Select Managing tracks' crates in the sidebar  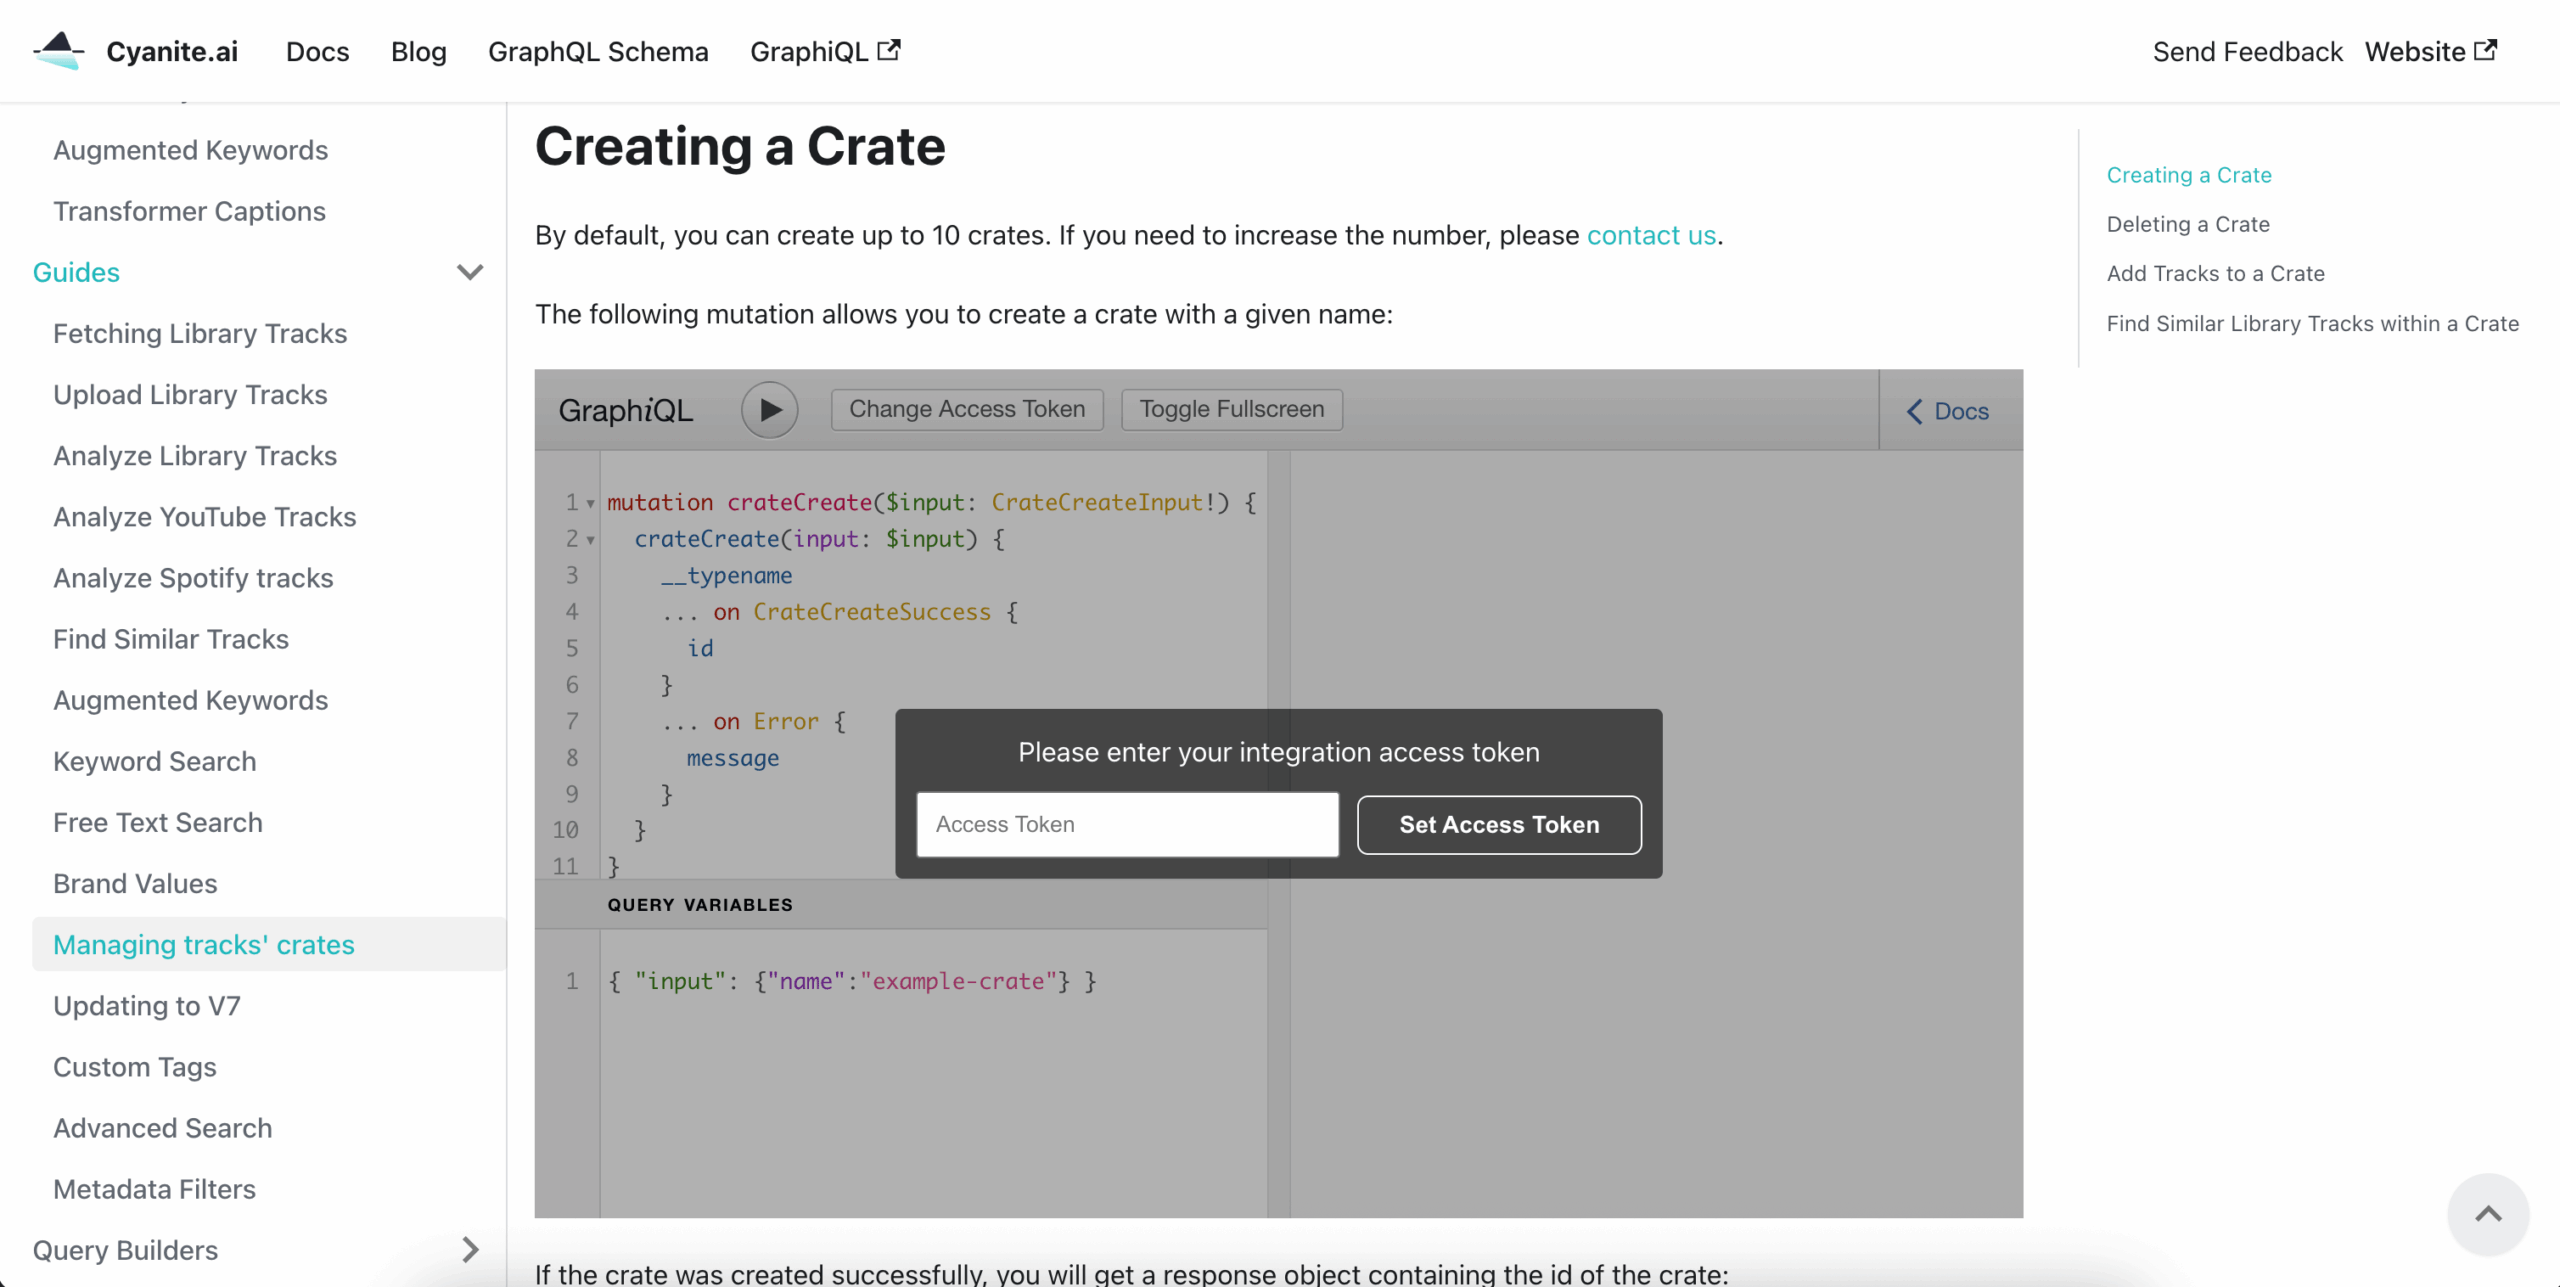(x=204, y=944)
